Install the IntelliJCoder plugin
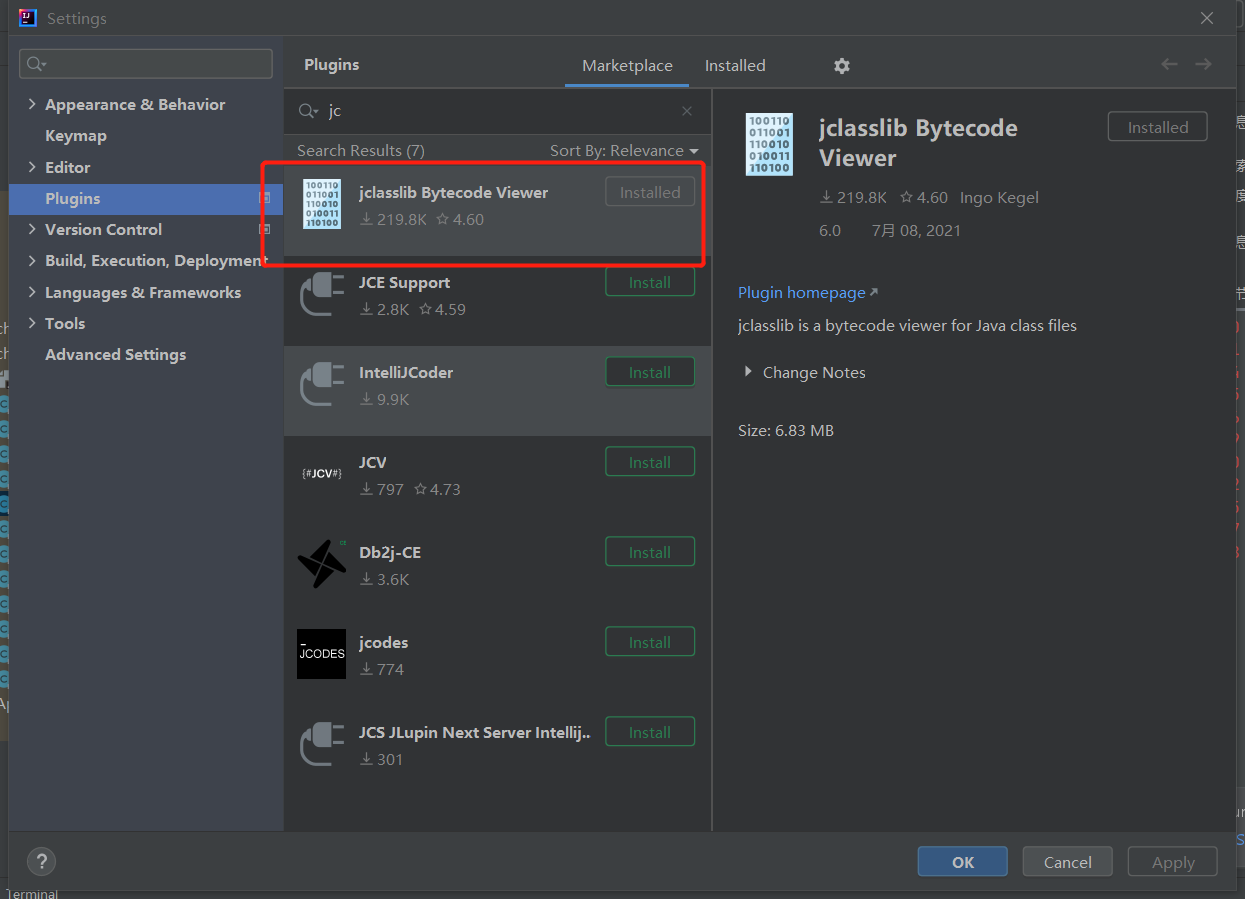The image size is (1245, 899). click(x=650, y=373)
